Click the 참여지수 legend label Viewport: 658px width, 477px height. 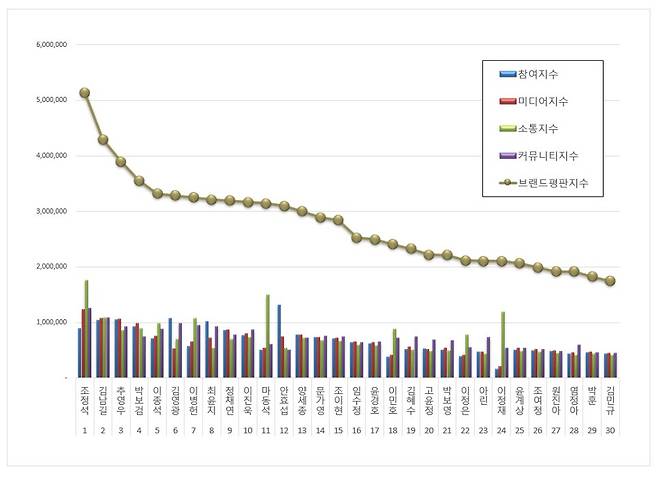(537, 75)
